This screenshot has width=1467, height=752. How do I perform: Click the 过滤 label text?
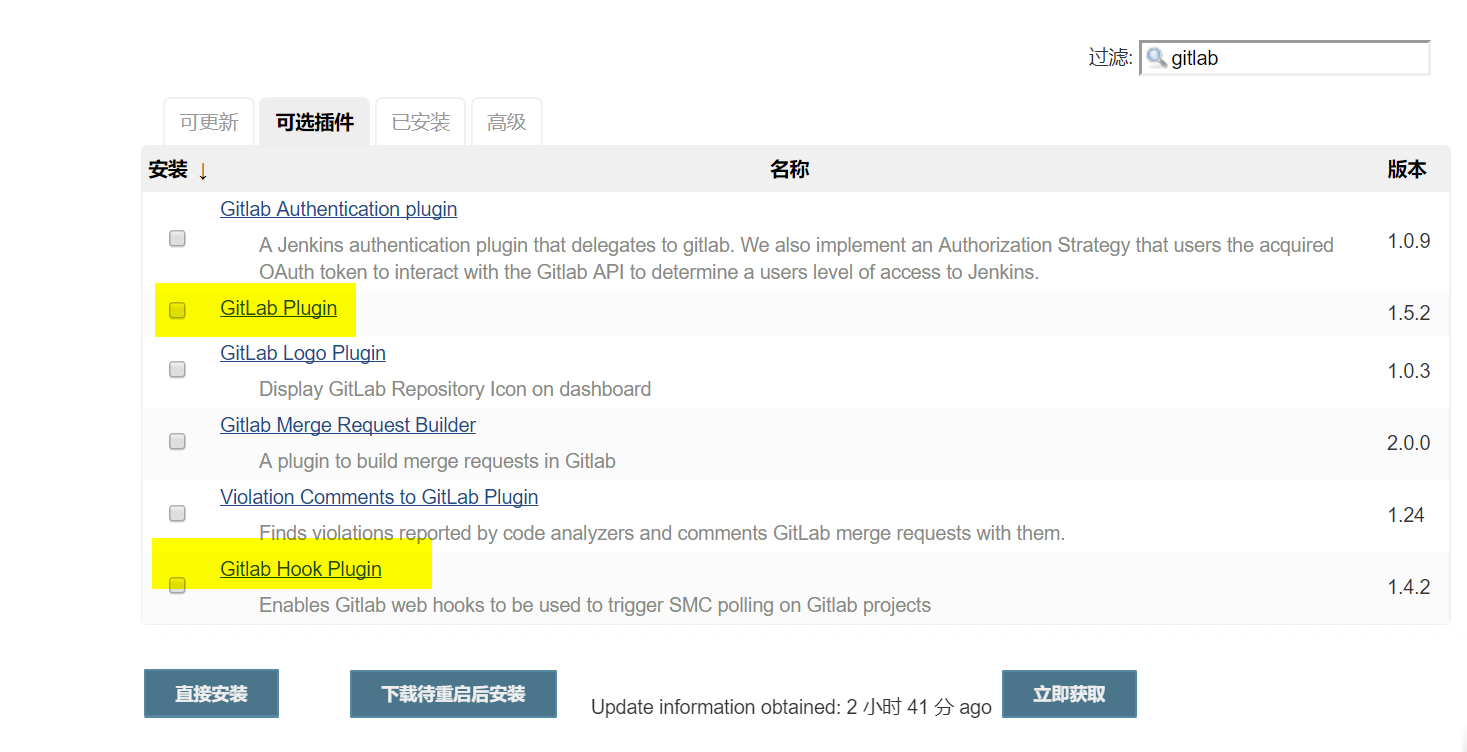click(1110, 58)
